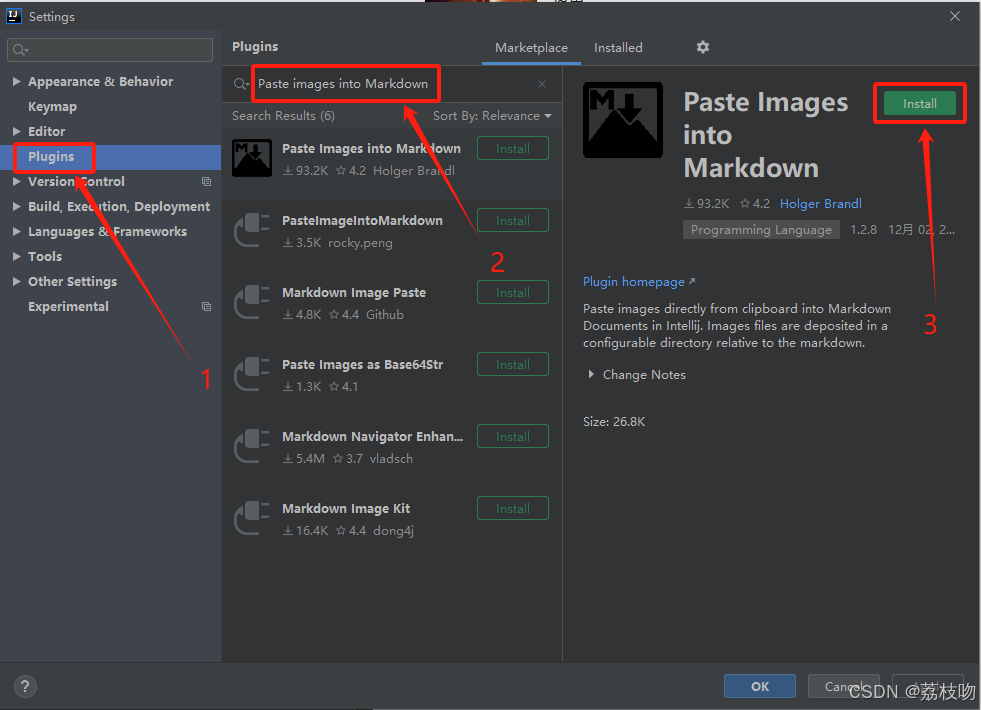Expand the Editor settings node
This screenshot has height=710, width=981.
(17, 131)
